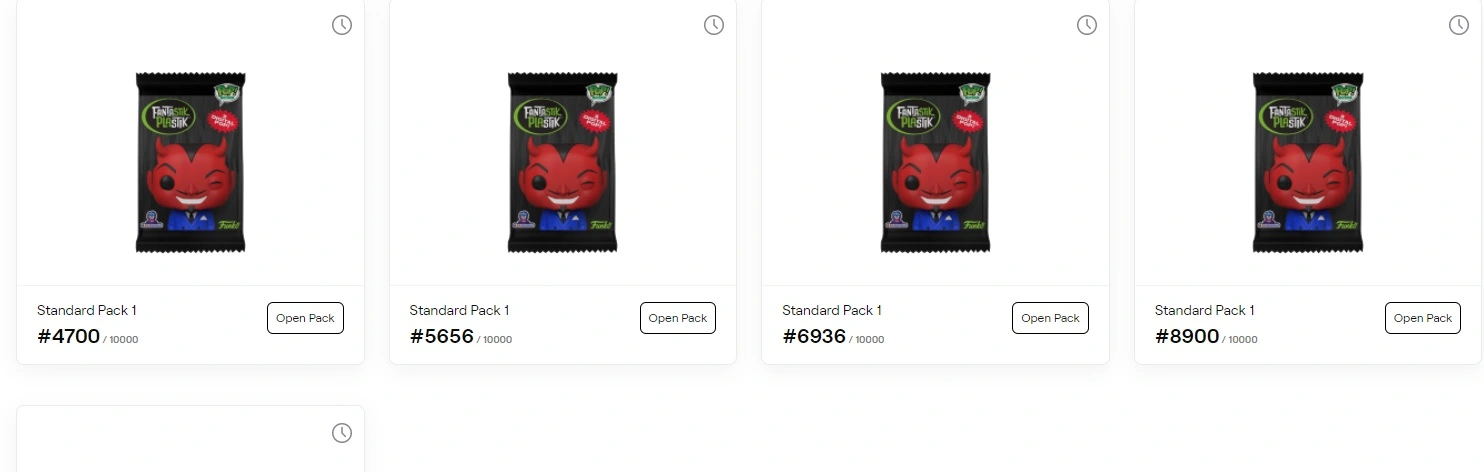Click the Standard Pack 1 title of #5656
Image resolution: width=1484 pixels, height=472 pixels.
pos(459,310)
